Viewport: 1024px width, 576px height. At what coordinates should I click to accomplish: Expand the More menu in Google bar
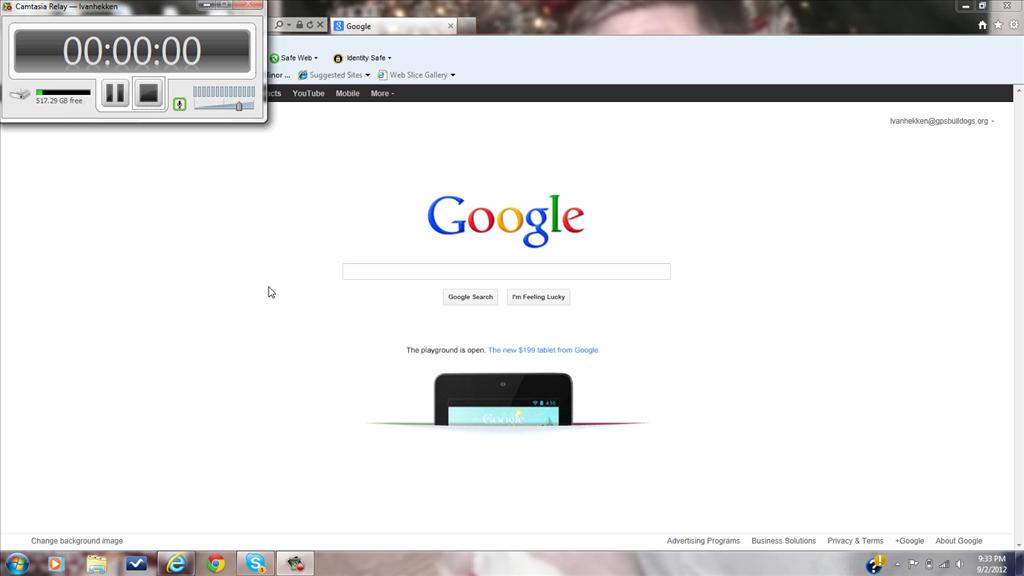click(382, 93)
